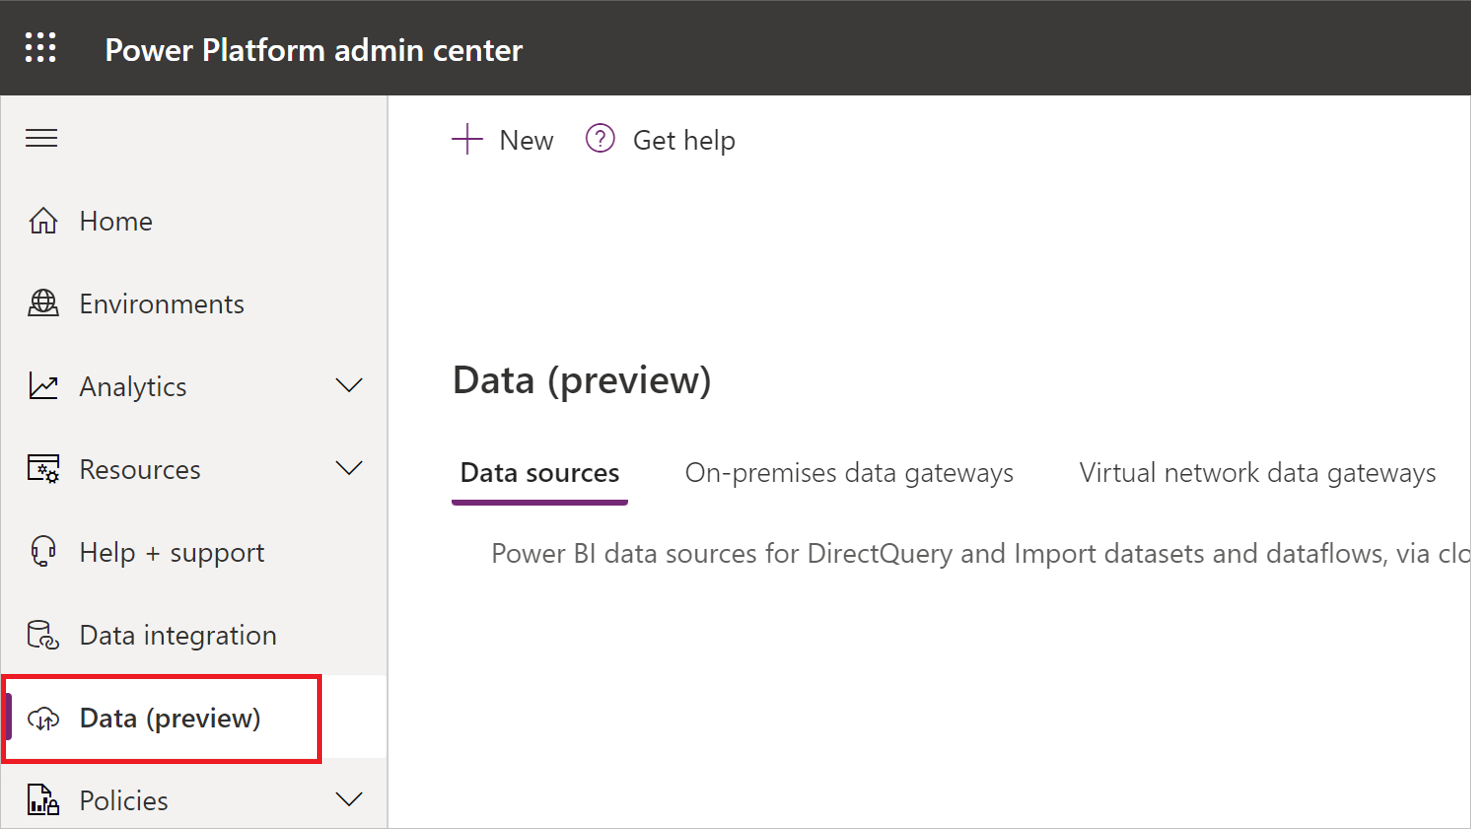Viewport: 1471px width, 829px height.
Task: Click the Help + support headset icon
Action: 43,552
